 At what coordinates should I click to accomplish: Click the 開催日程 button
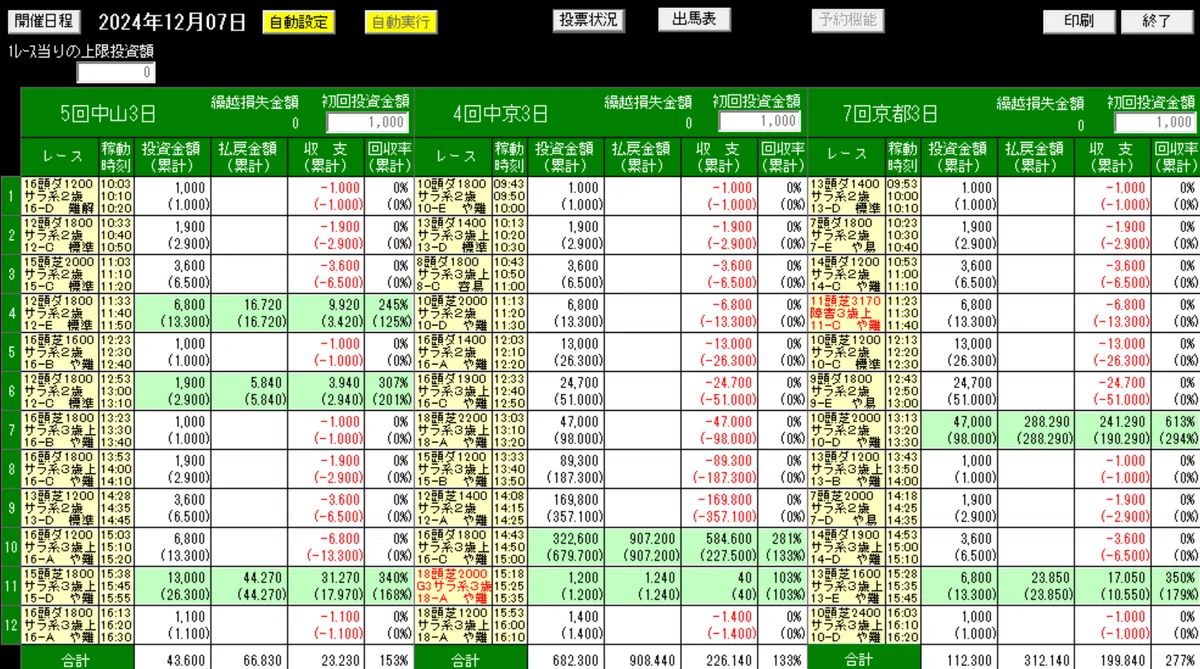[45, 20]
